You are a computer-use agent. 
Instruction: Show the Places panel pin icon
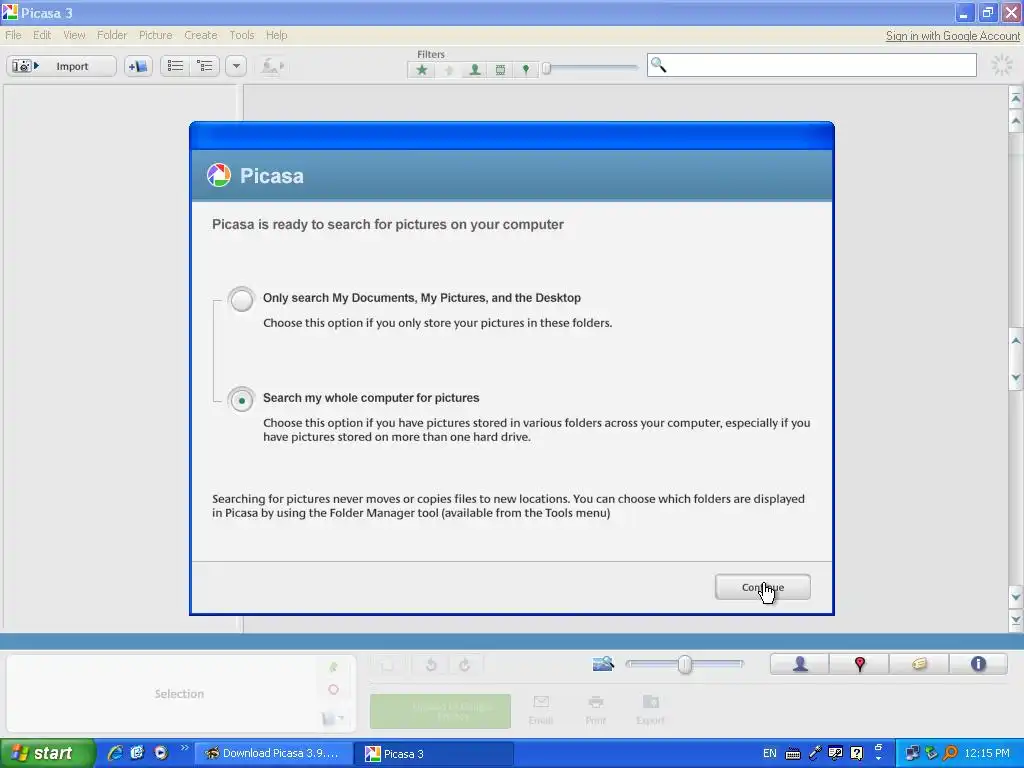(x=859, y=664)
